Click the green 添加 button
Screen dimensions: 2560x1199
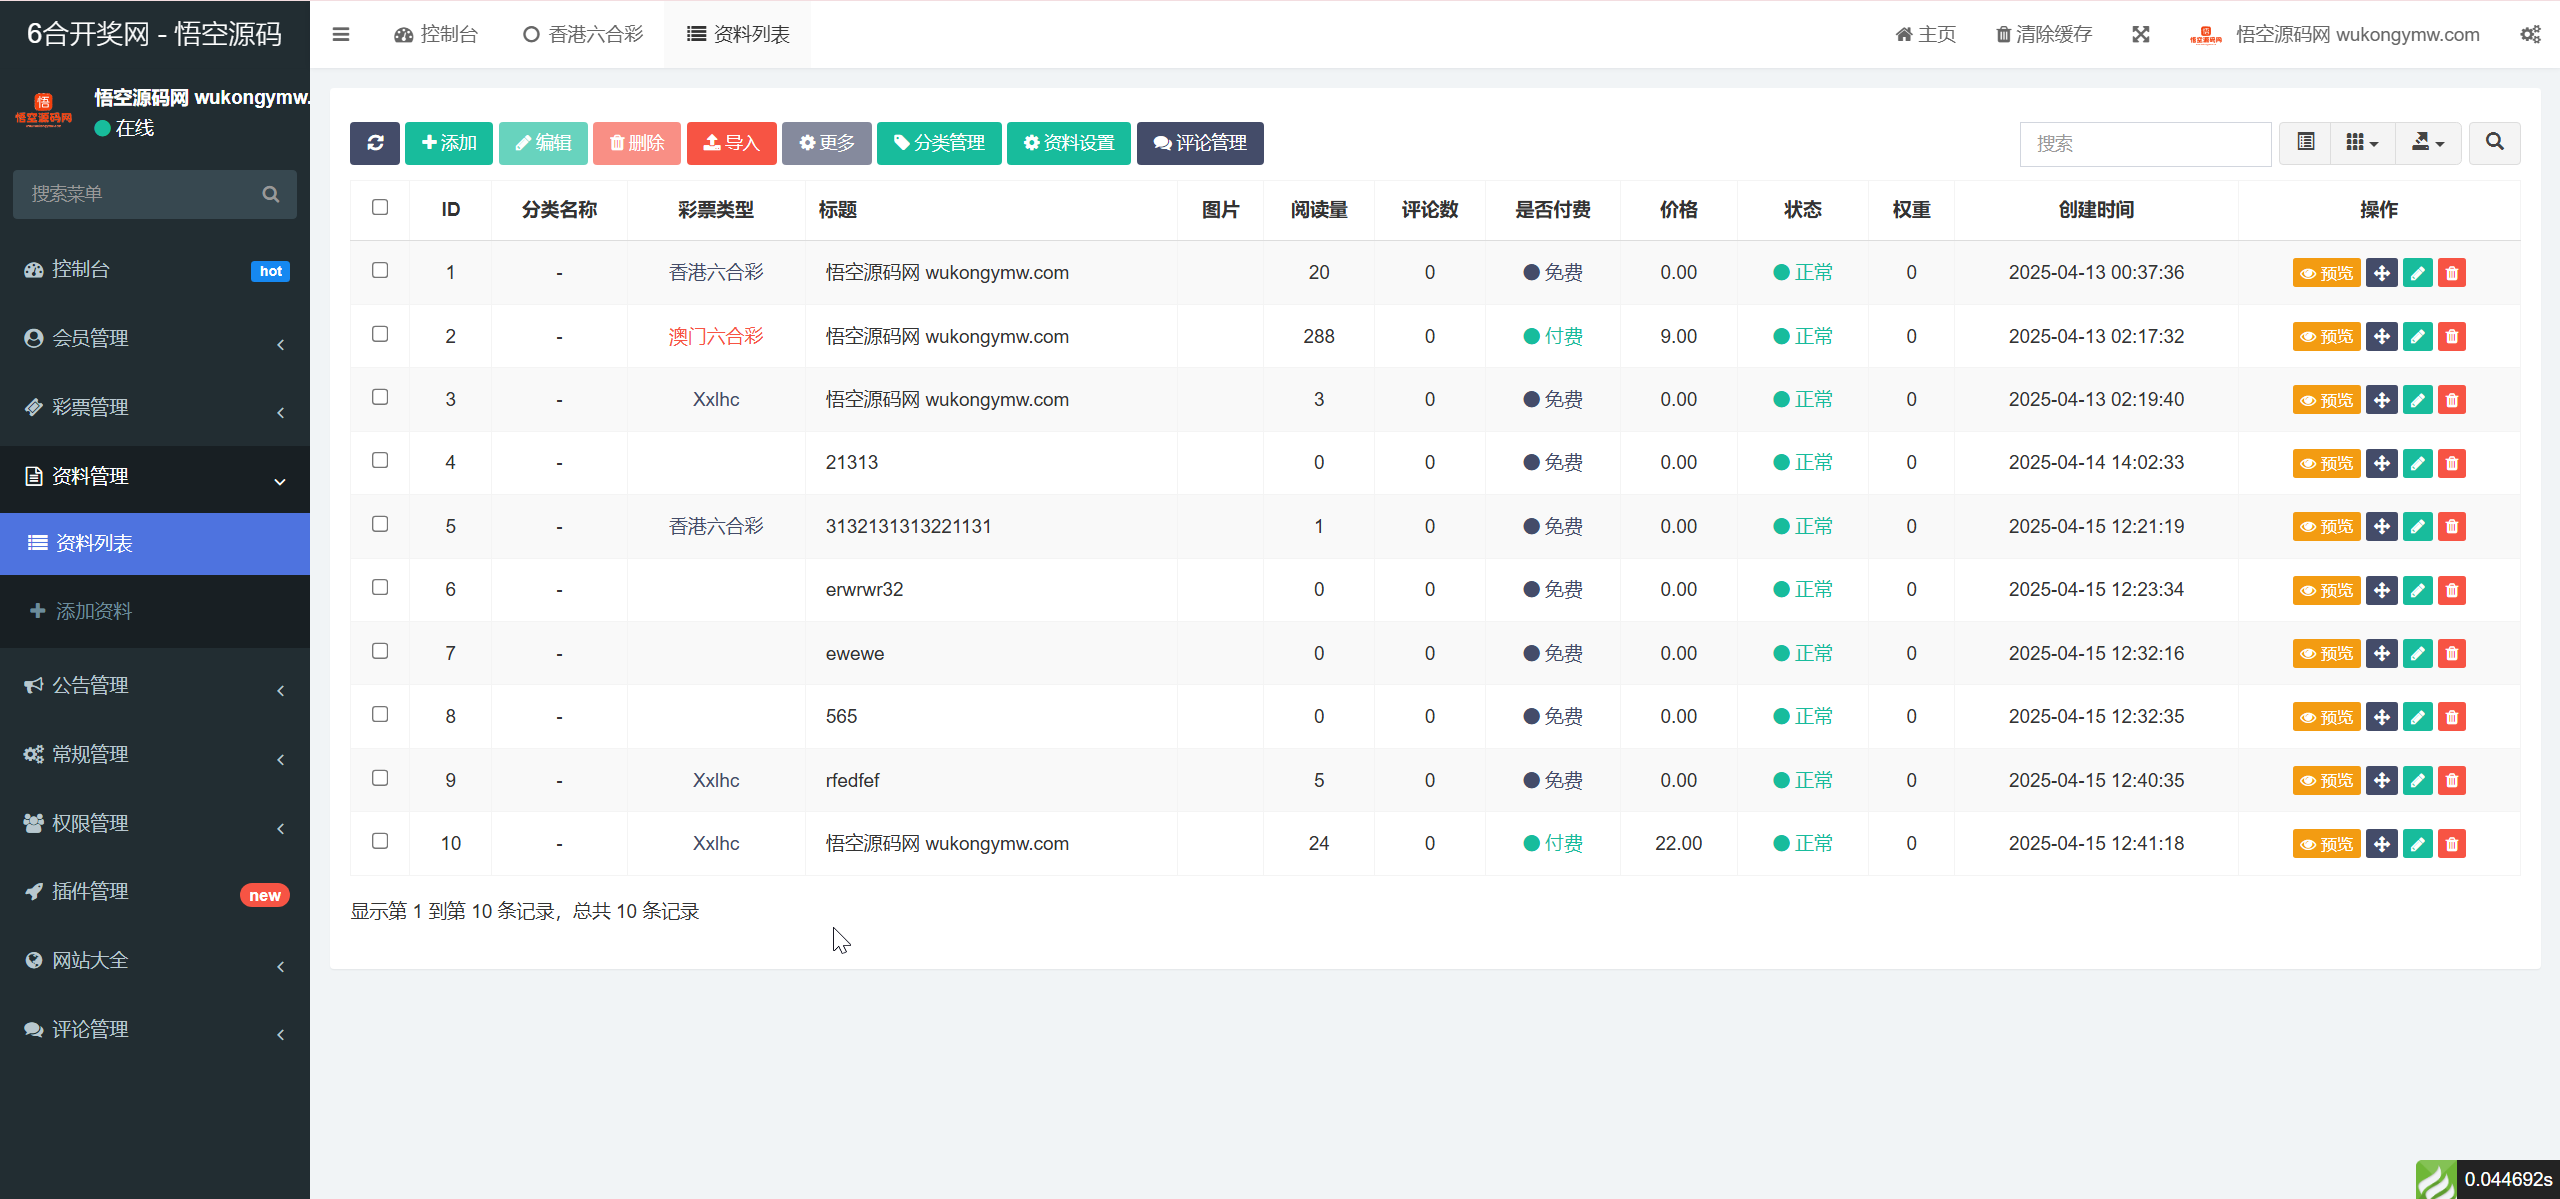pos(449,143)
